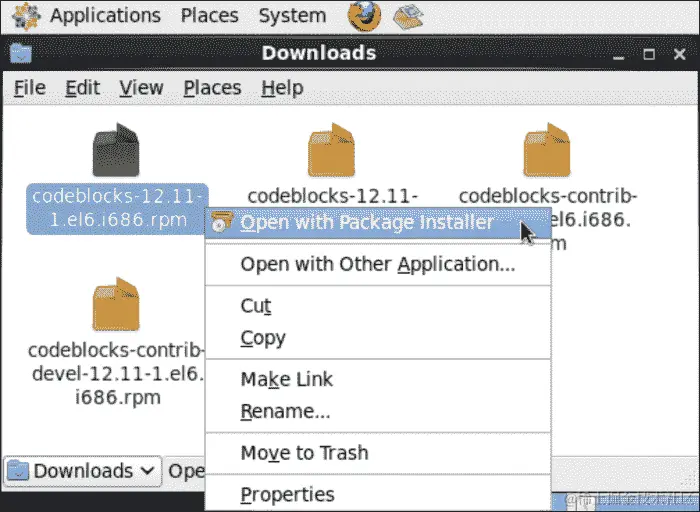Open the System menu in the top panel
This screenshot has width=700, height=512.
tap(292, 16)
